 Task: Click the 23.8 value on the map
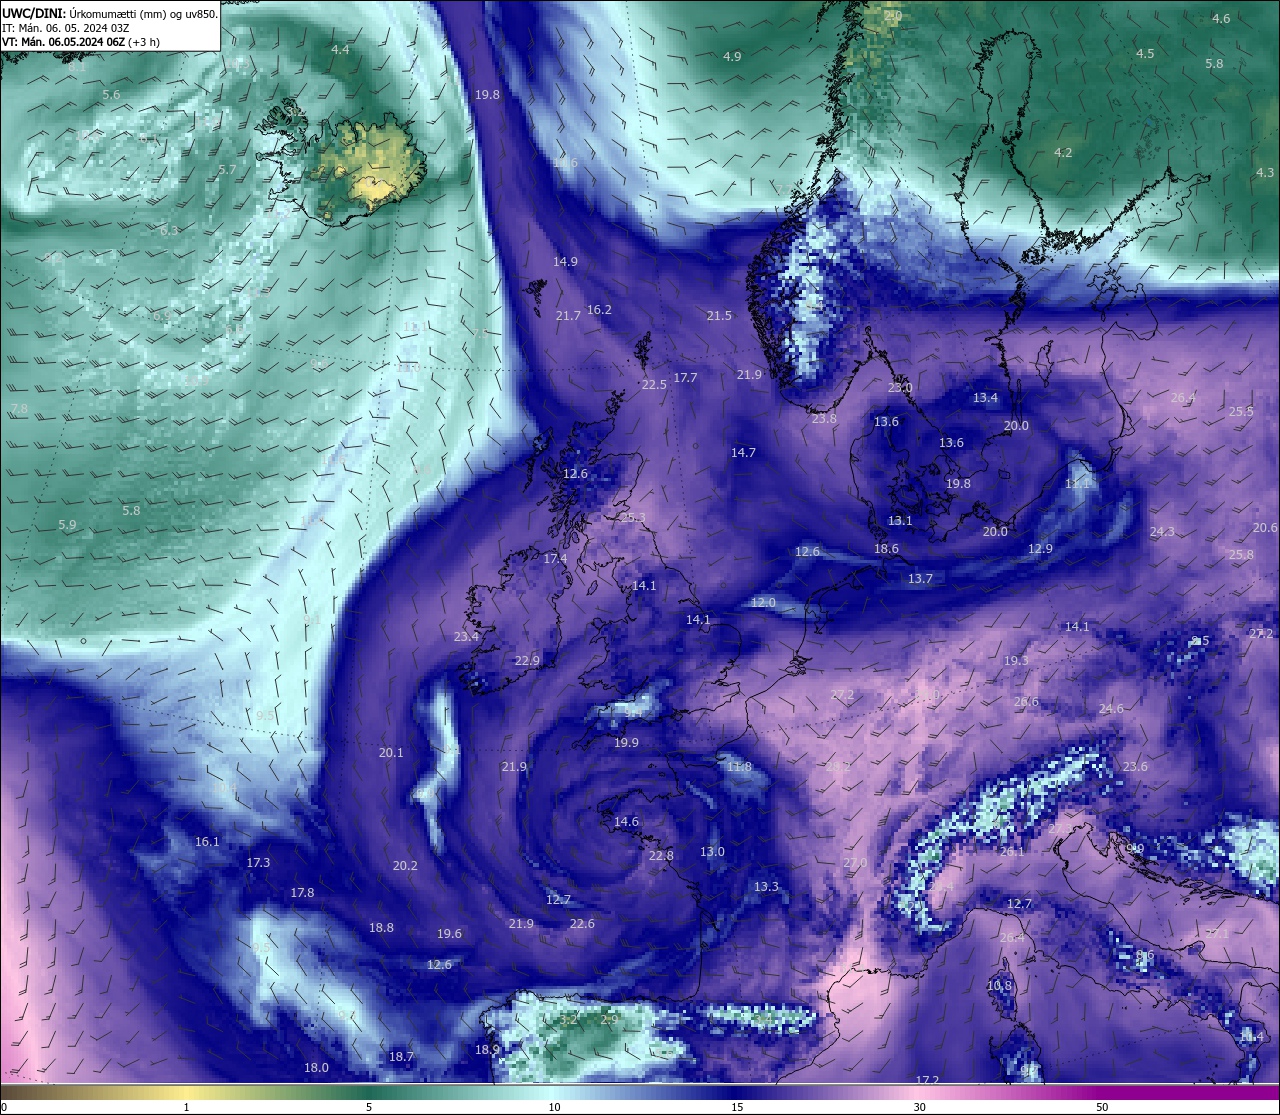(824, 418)
